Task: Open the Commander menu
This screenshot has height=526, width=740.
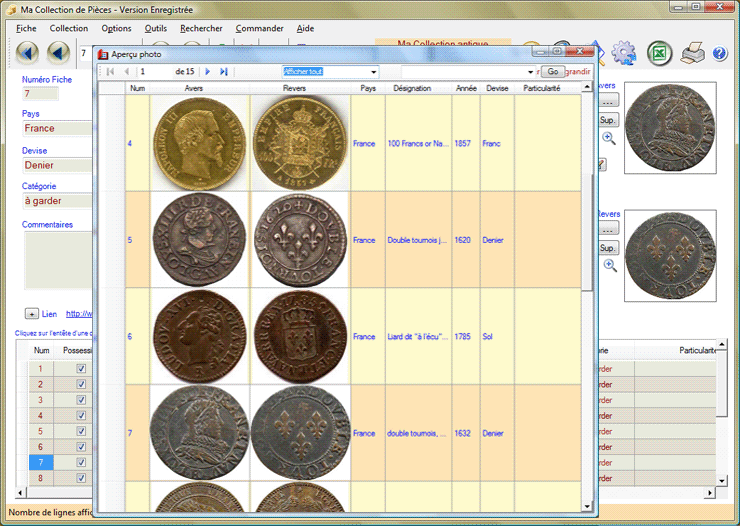Action: pyautogui.click(x=260, y=28)
